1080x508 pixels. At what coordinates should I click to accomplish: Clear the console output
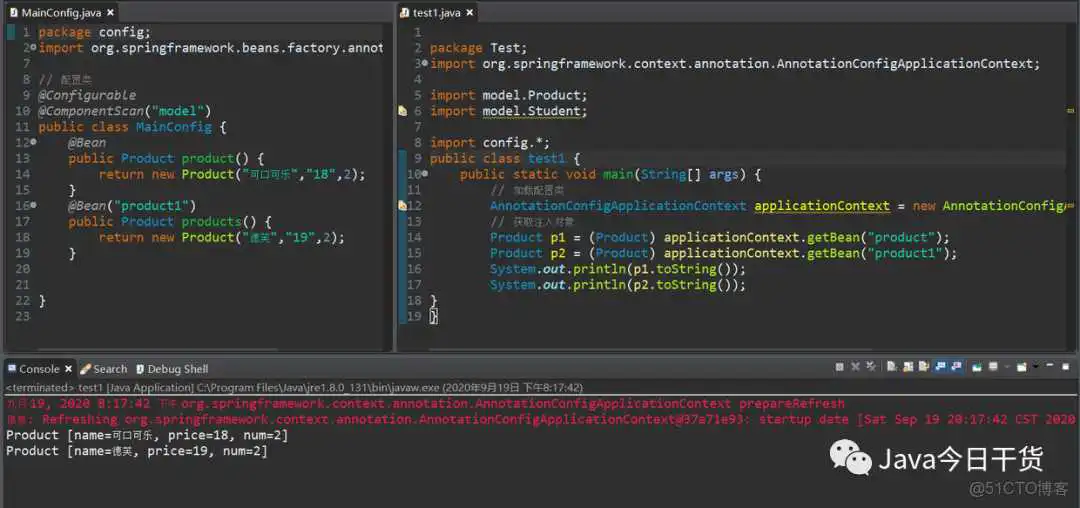point(891,367)
